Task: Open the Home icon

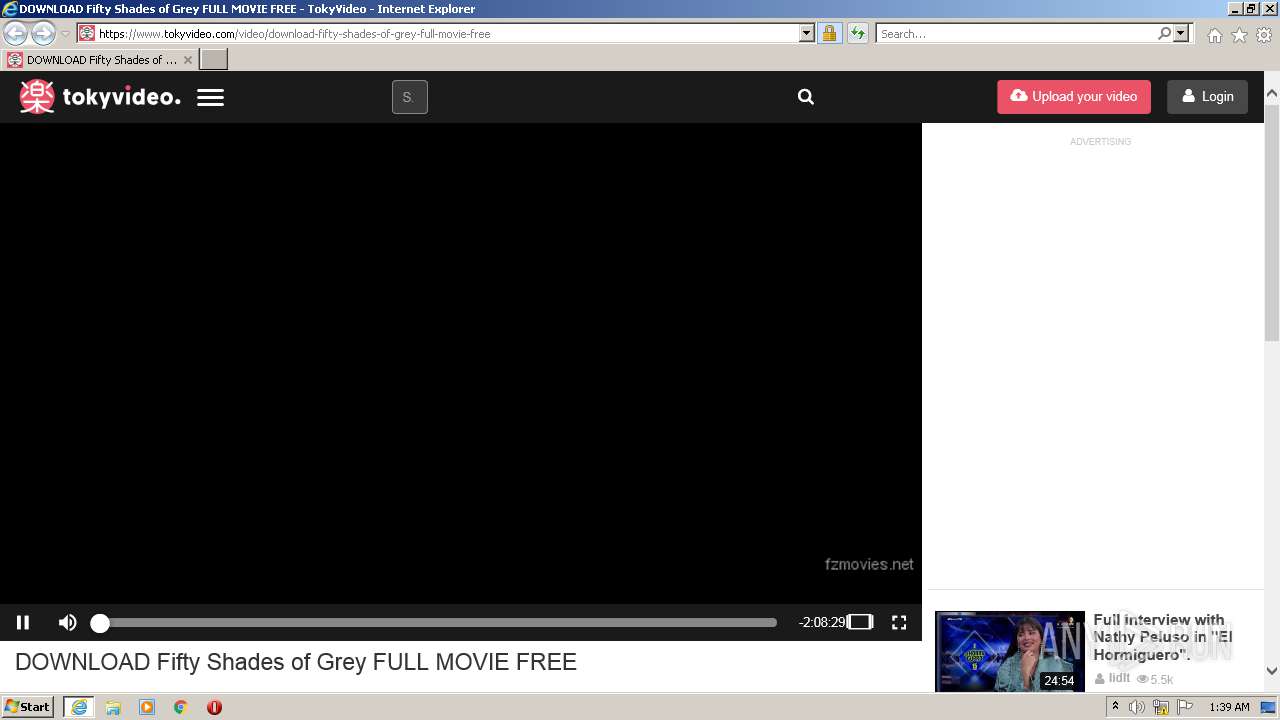Action: (1214, 35)
